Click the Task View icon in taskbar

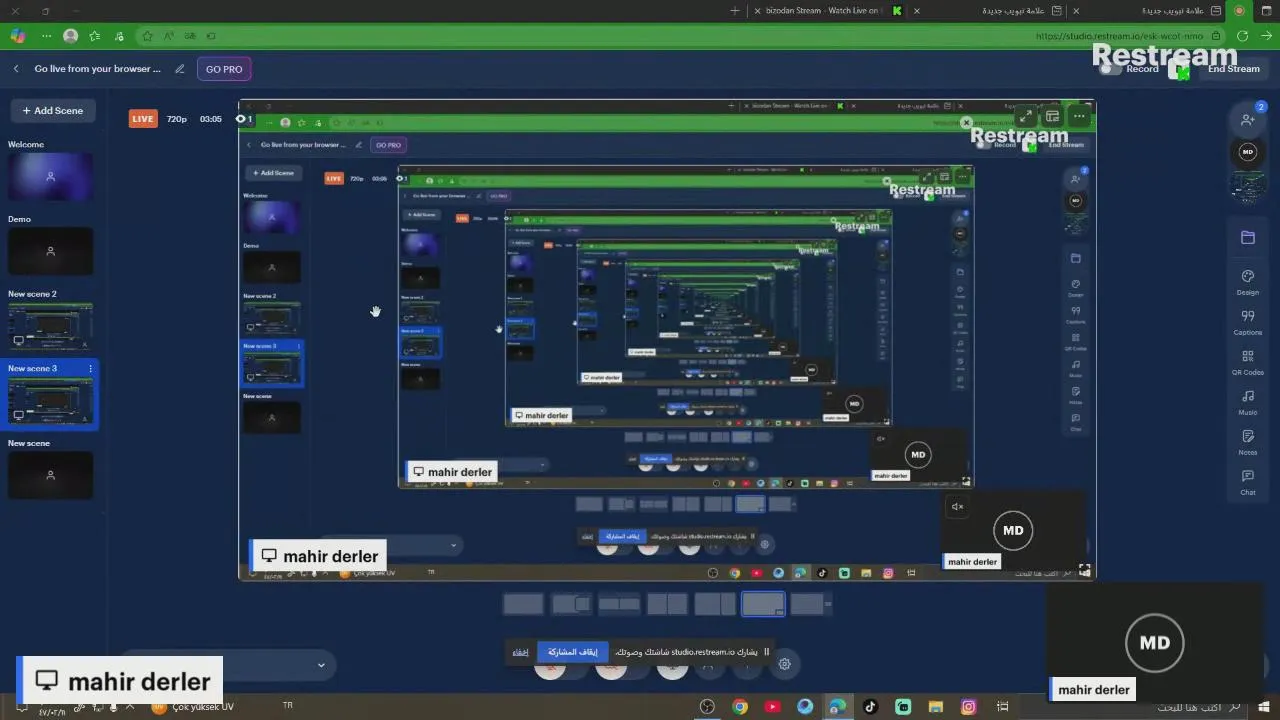(1002, 707)
